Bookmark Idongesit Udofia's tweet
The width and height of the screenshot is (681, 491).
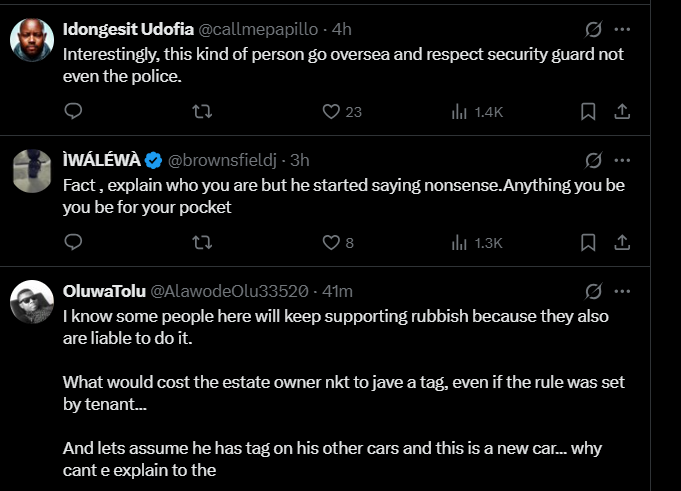click(589, 111)
